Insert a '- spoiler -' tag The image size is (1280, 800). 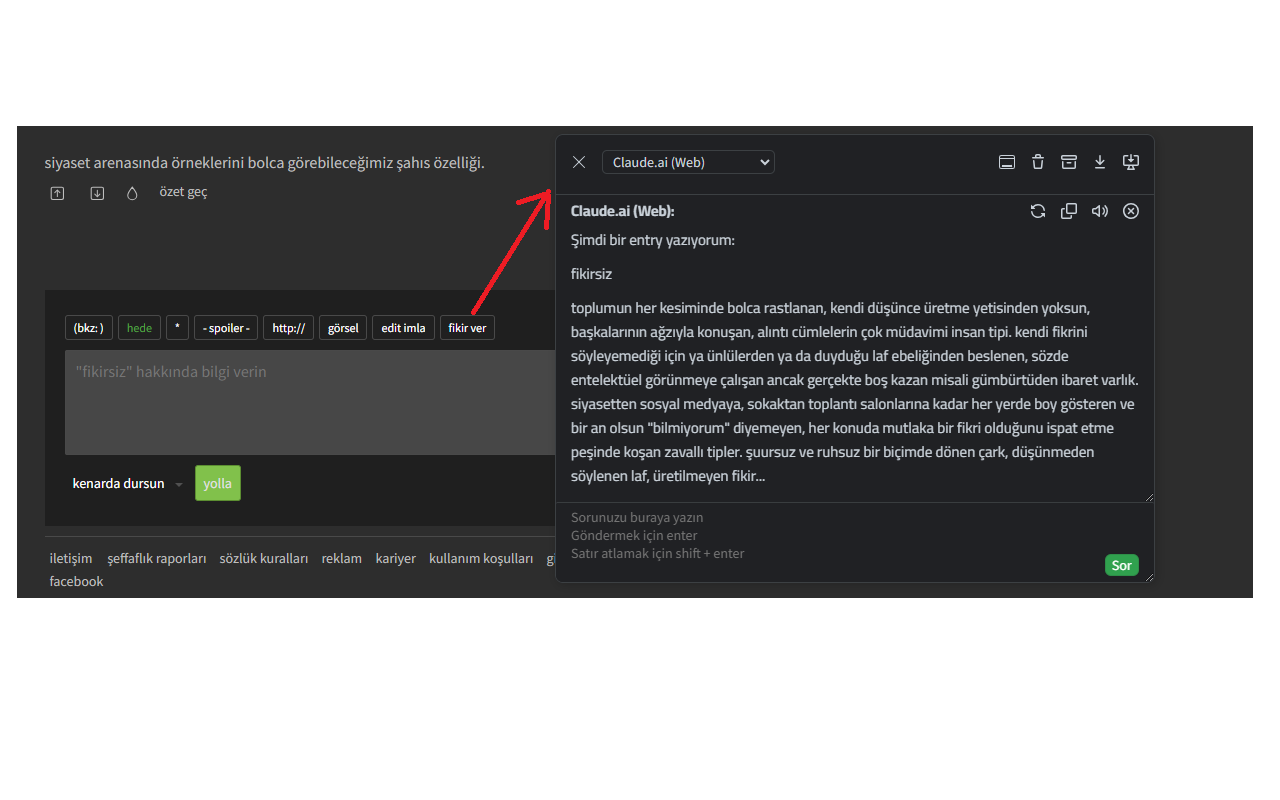coord(226,328)
